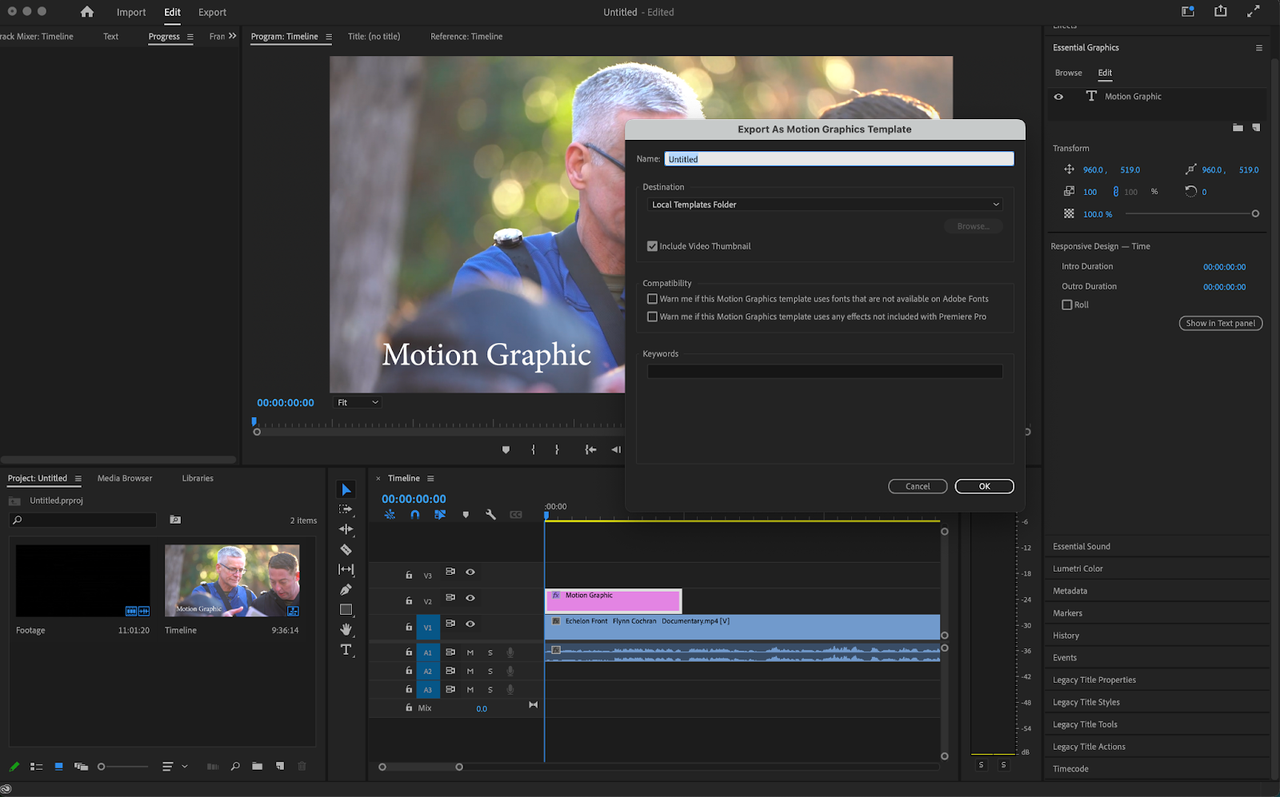This screenshot has height=797, width=1280.
Task: Select the Hand tool
Action: (x=346, y=629)
